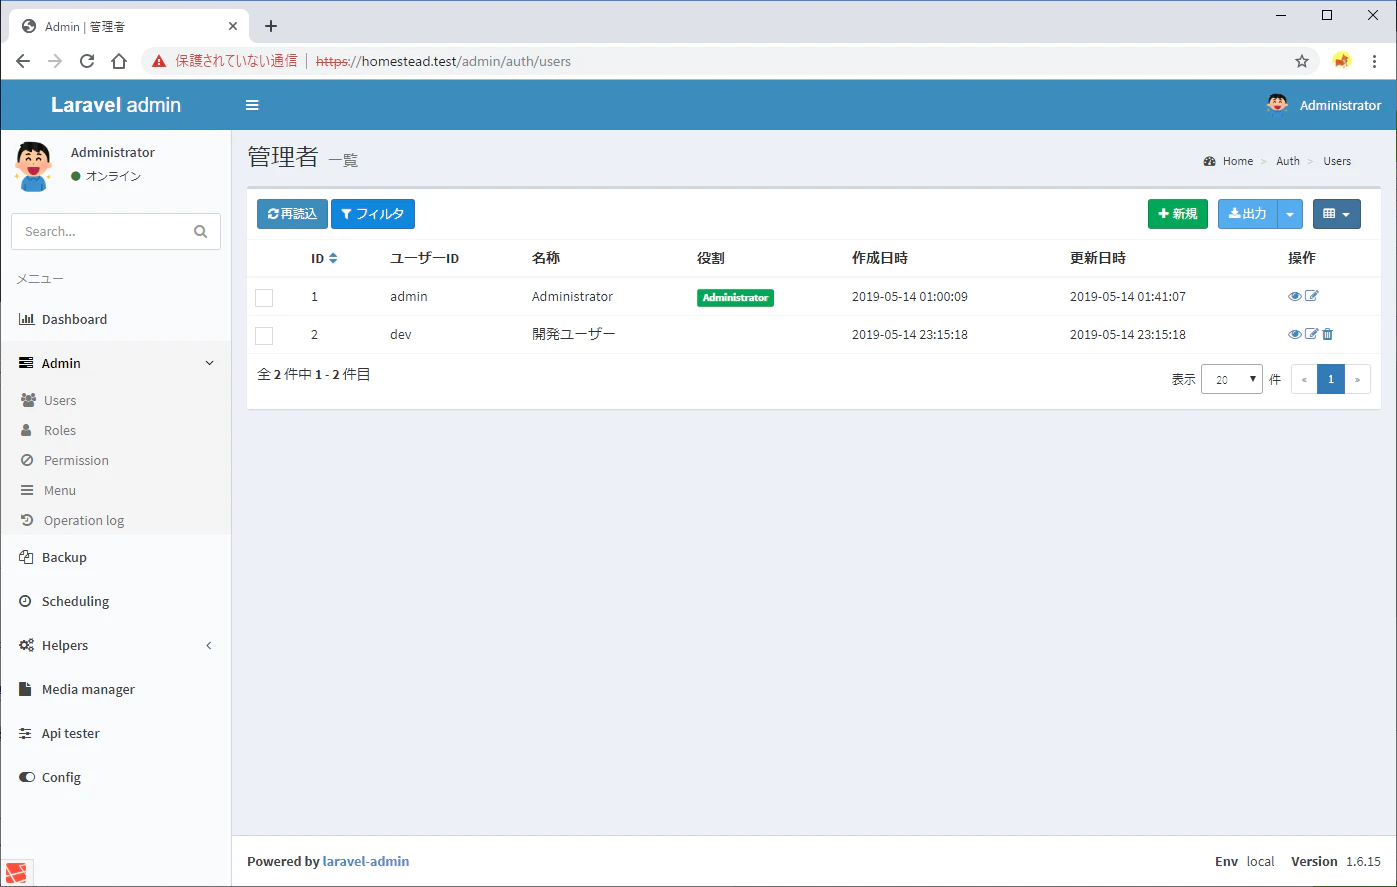Viewport: 1397px width, 887px height.
Task: Click the search magnifier icon in sidebar
Action: 200,231
